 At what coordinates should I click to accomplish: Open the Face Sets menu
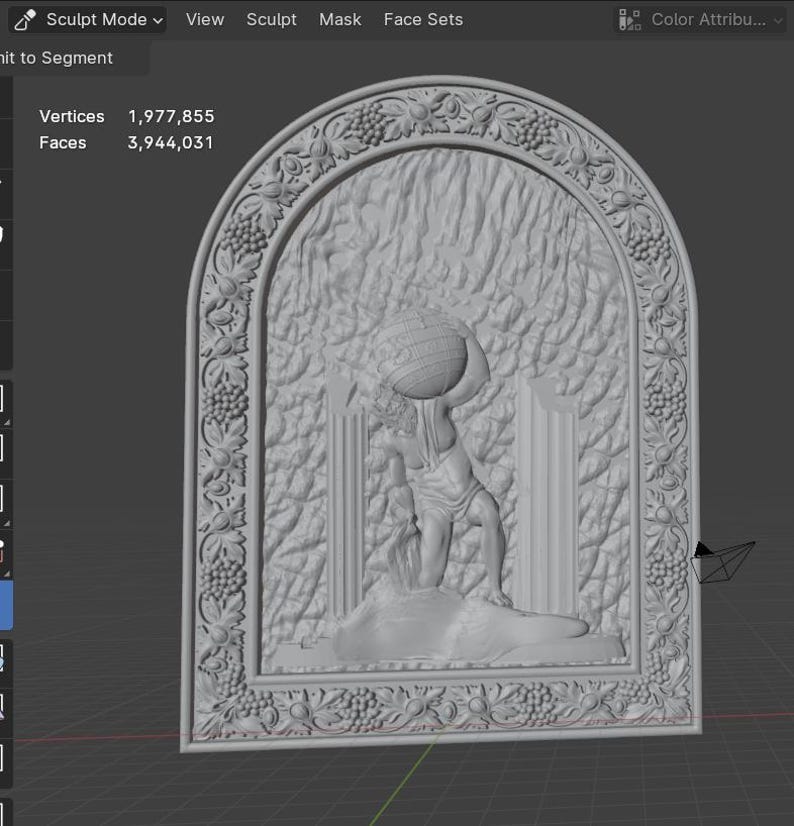(x=423, y=19)
